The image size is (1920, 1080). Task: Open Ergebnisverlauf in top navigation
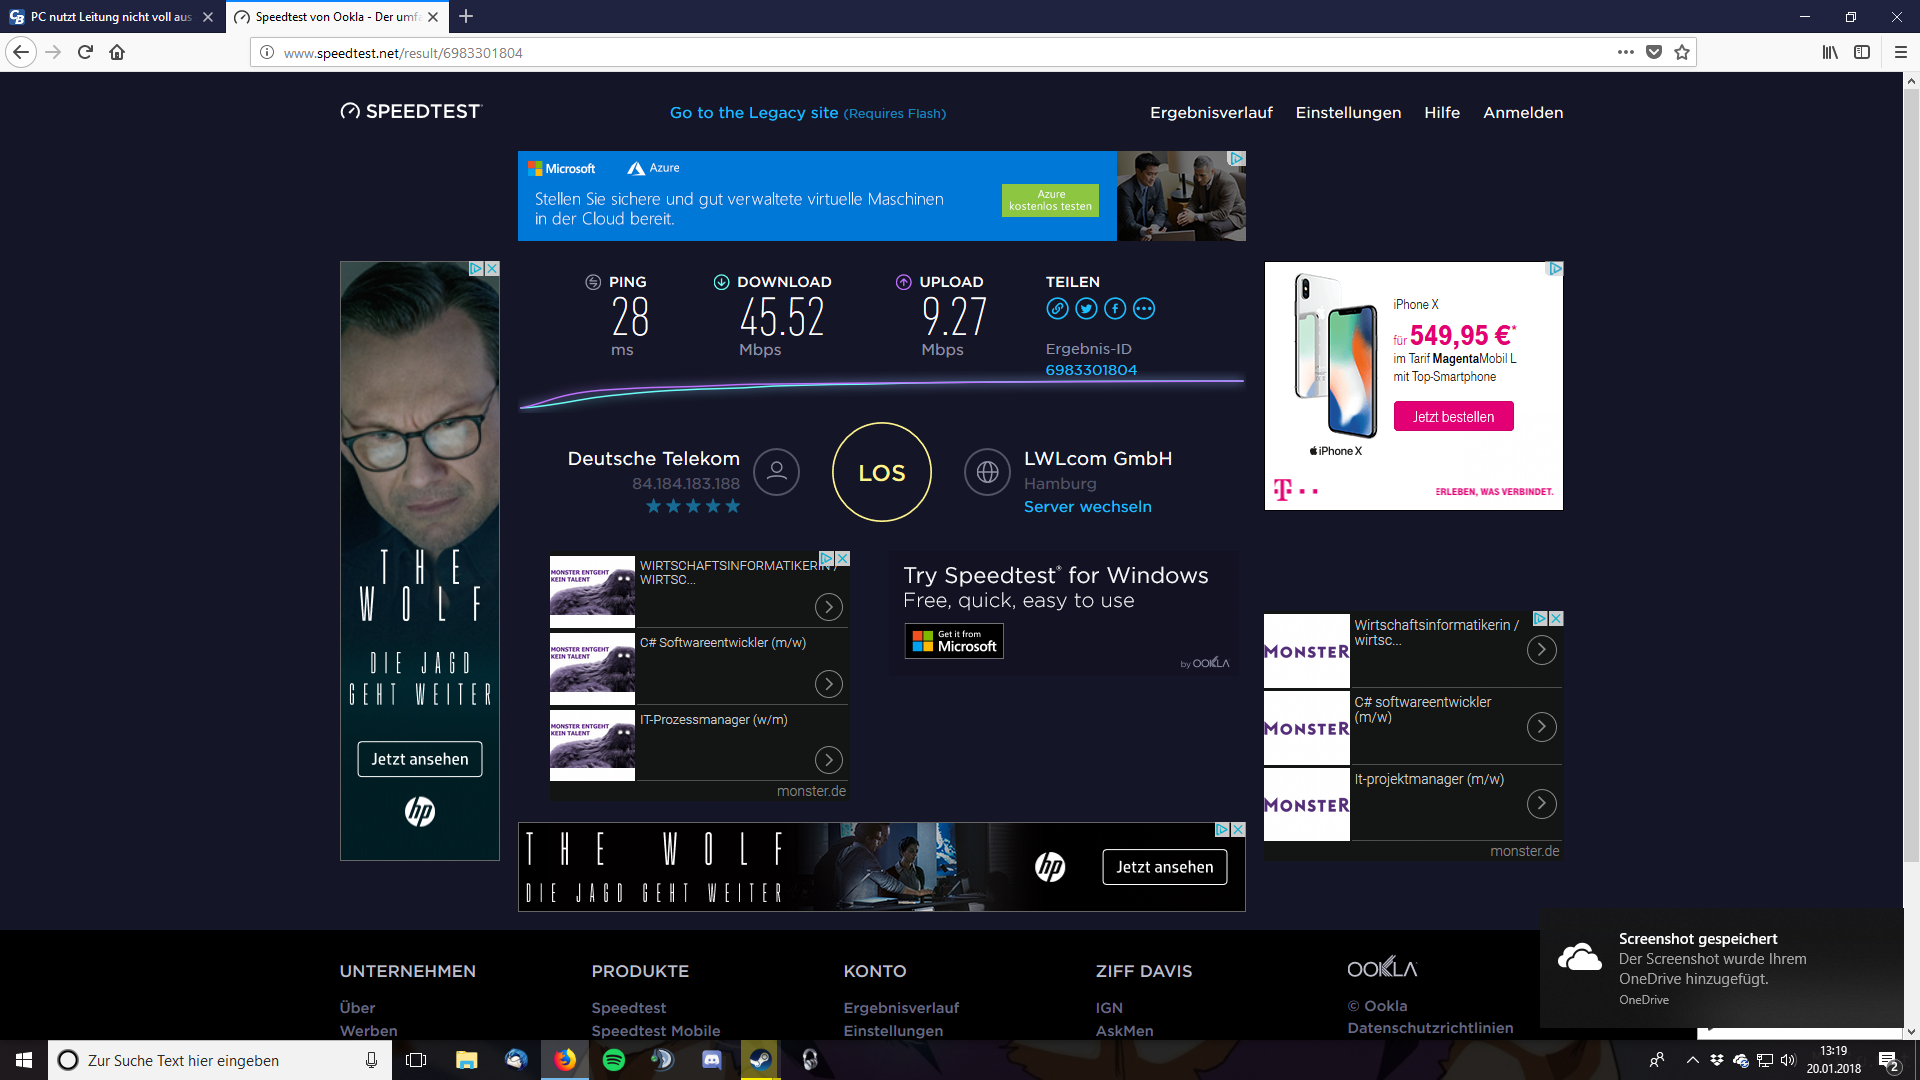pos(1211,113)
